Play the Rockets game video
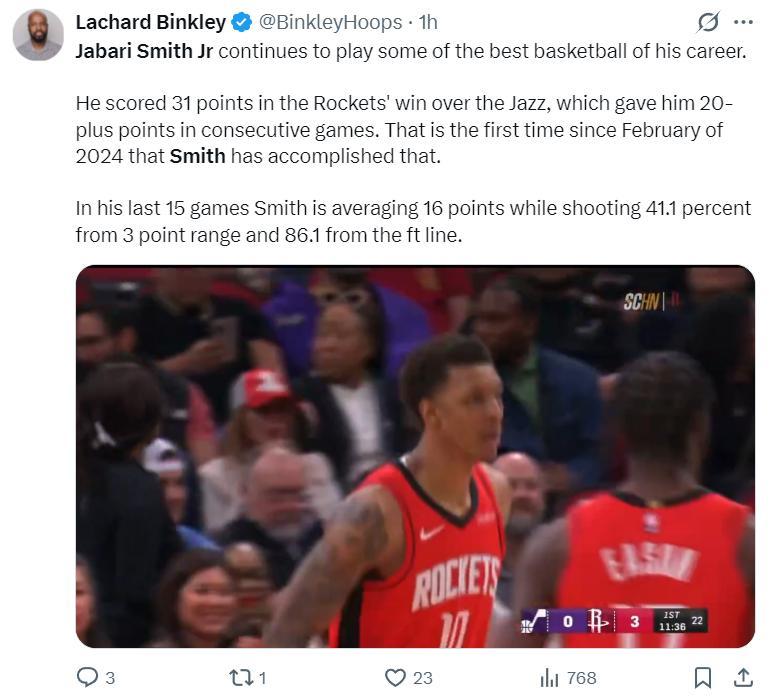The height and width of the screenshot is (697, 773). pos(415,456)
